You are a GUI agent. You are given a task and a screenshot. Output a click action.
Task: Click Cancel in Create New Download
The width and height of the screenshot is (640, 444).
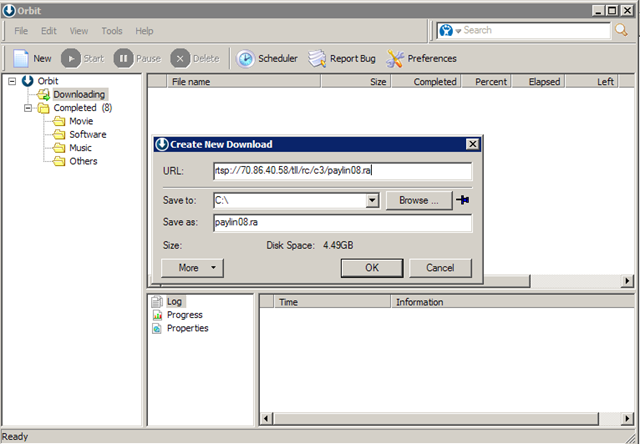coord(440,268)
